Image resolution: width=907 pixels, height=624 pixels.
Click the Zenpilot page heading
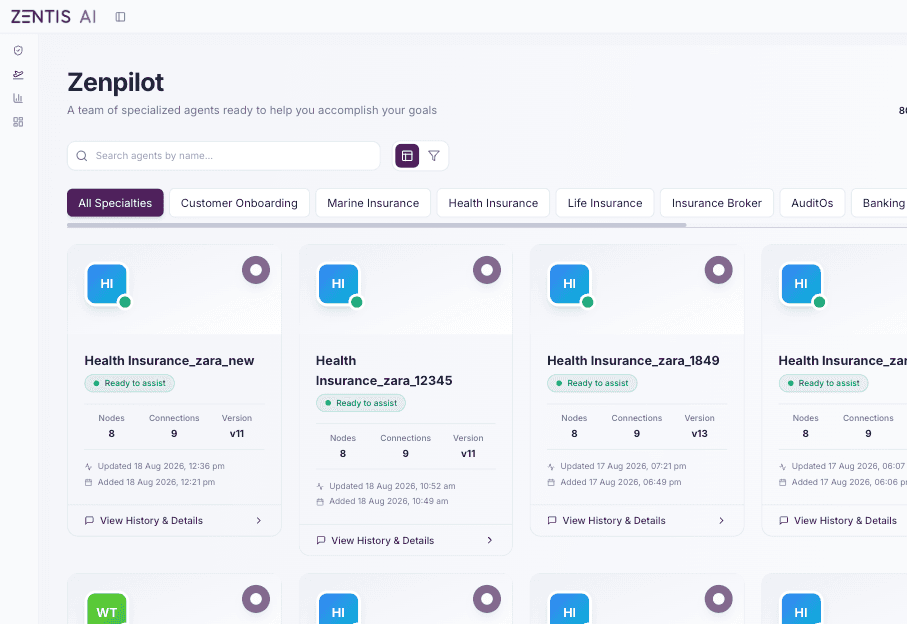pos(116,82)
